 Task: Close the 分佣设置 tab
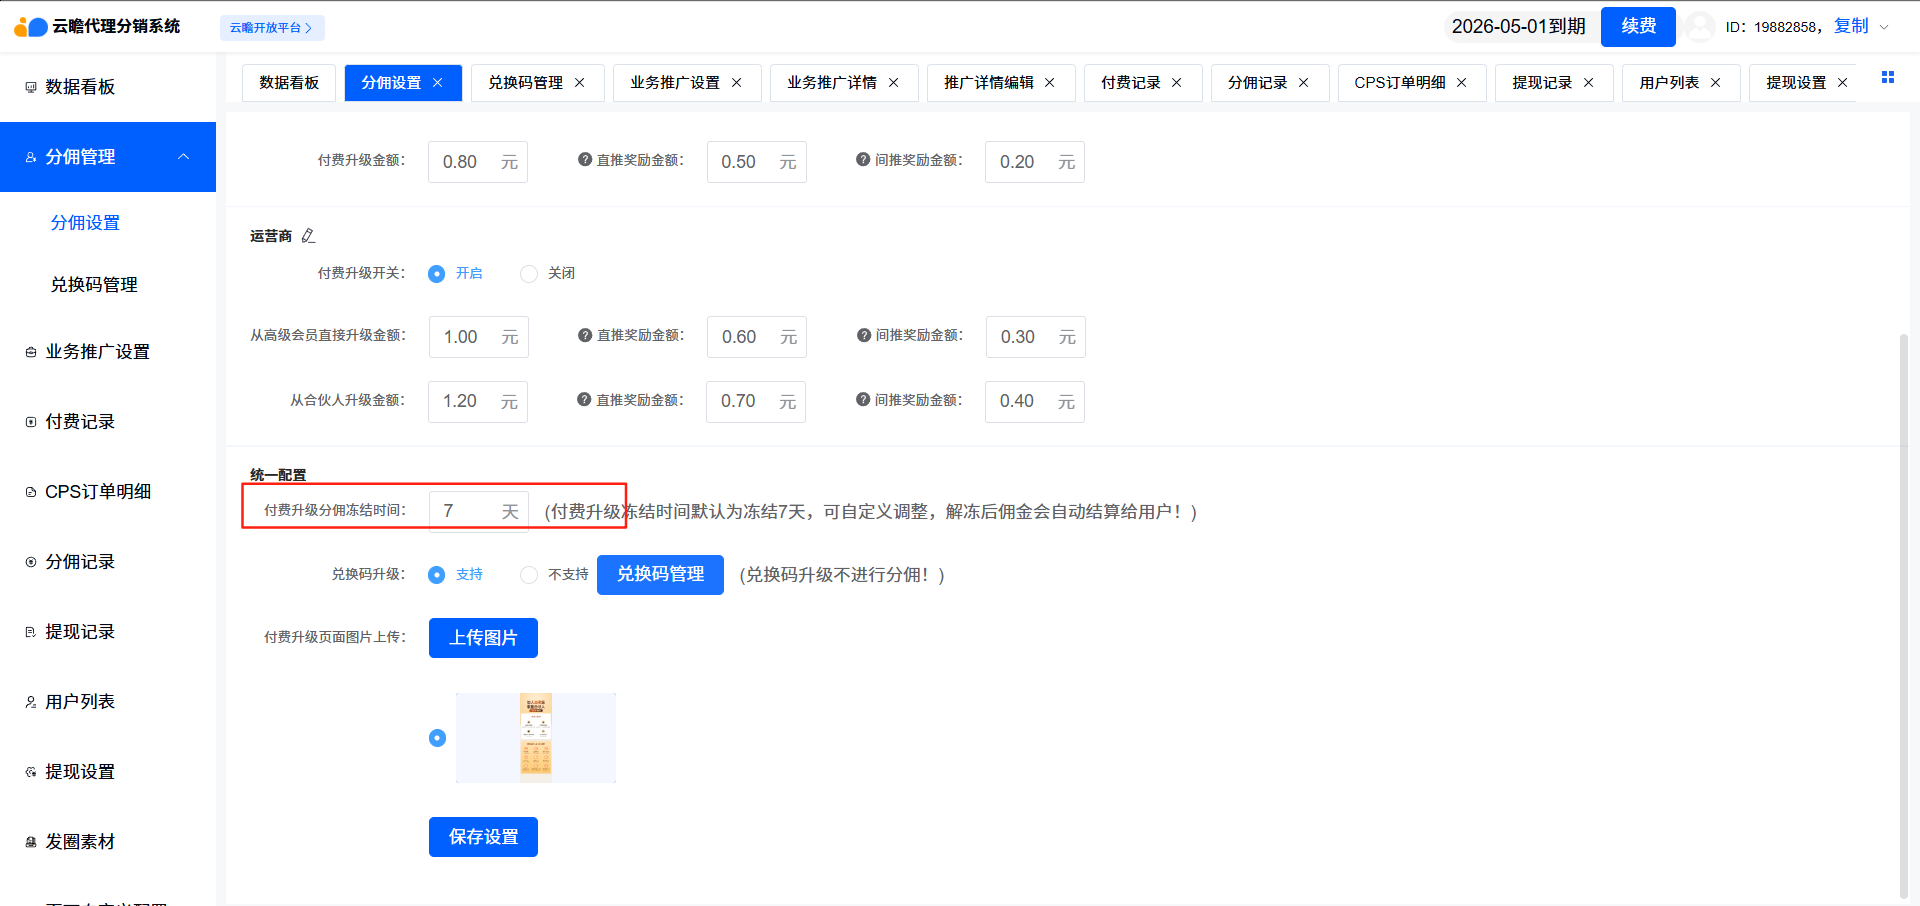coord(437,83)
